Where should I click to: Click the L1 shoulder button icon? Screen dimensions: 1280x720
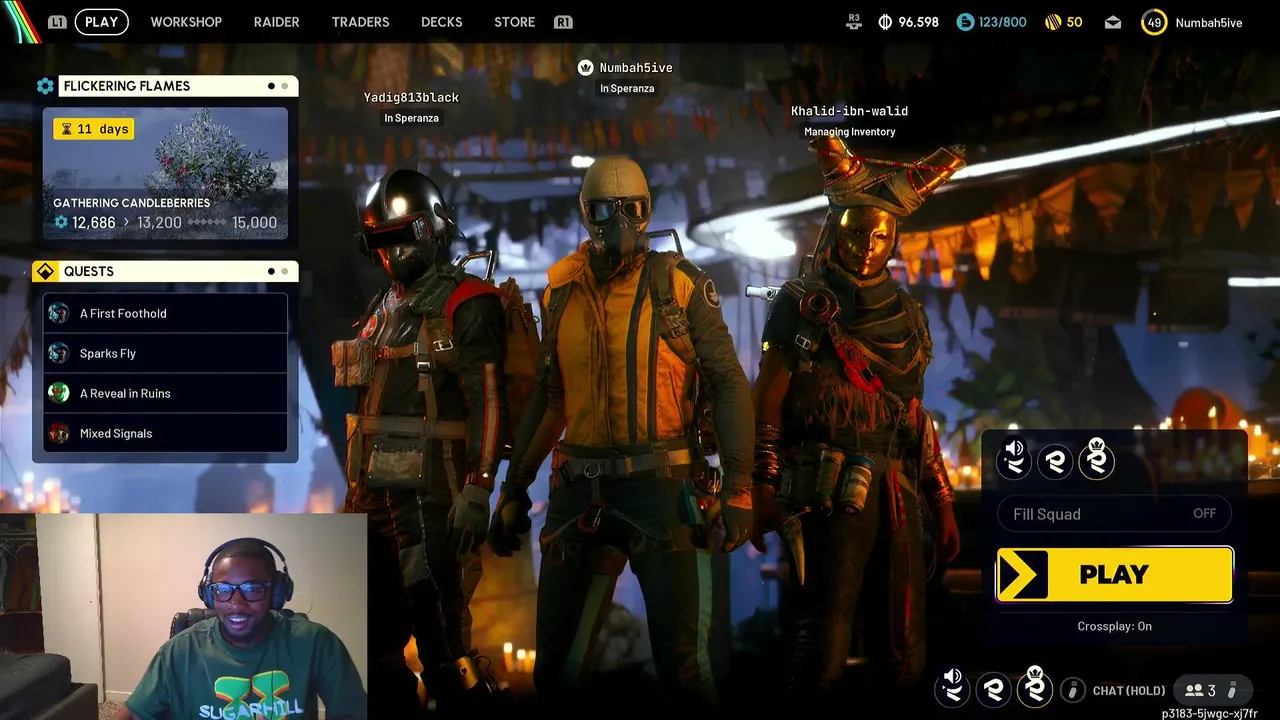(x=57, y=22)
